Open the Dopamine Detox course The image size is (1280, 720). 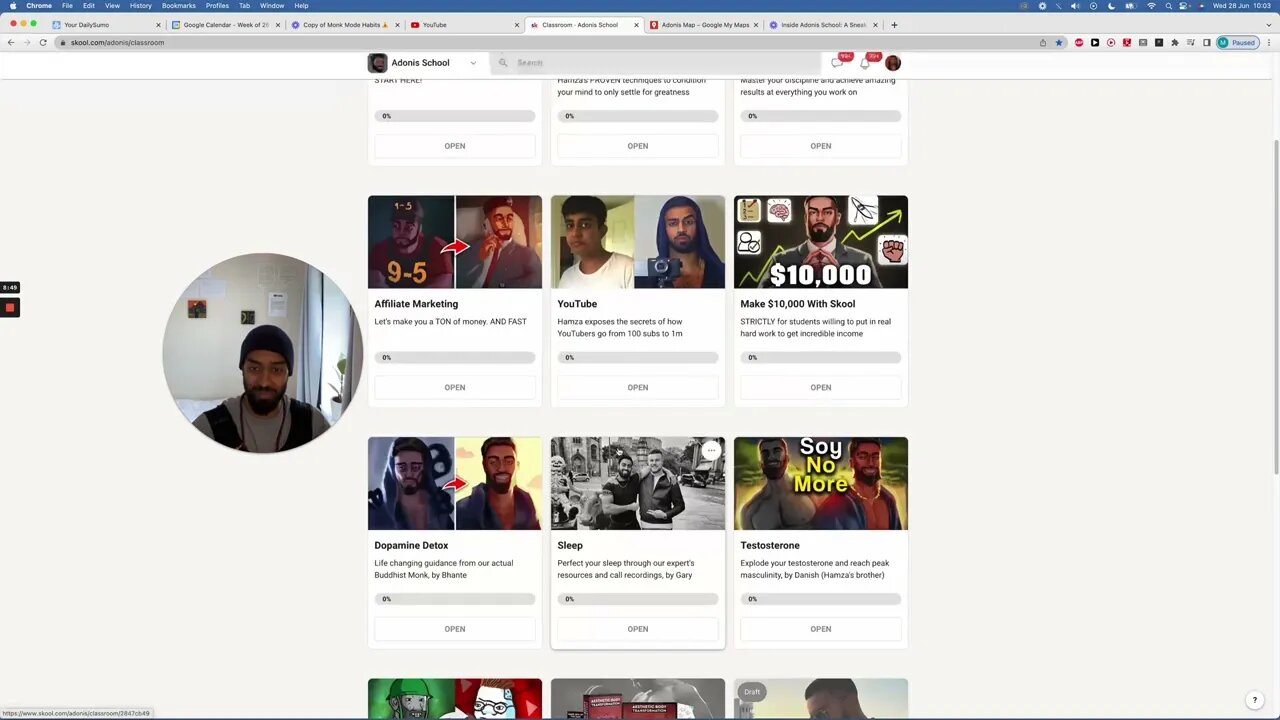click(455, 629)
